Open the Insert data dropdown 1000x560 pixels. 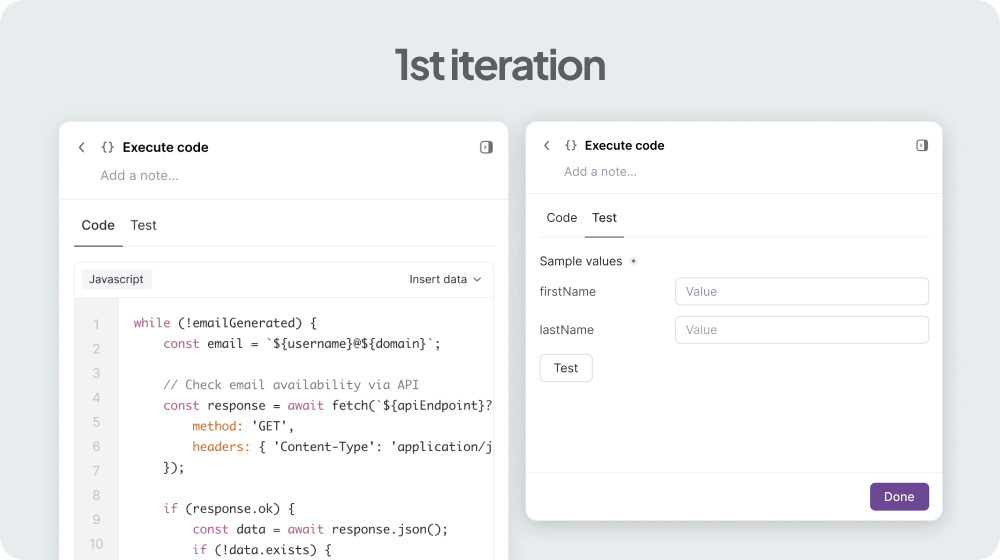(445, 279)
